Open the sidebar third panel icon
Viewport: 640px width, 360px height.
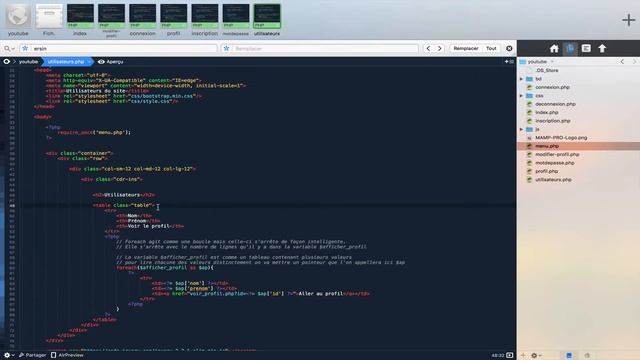pyautogui.click(x=586, y=49)
